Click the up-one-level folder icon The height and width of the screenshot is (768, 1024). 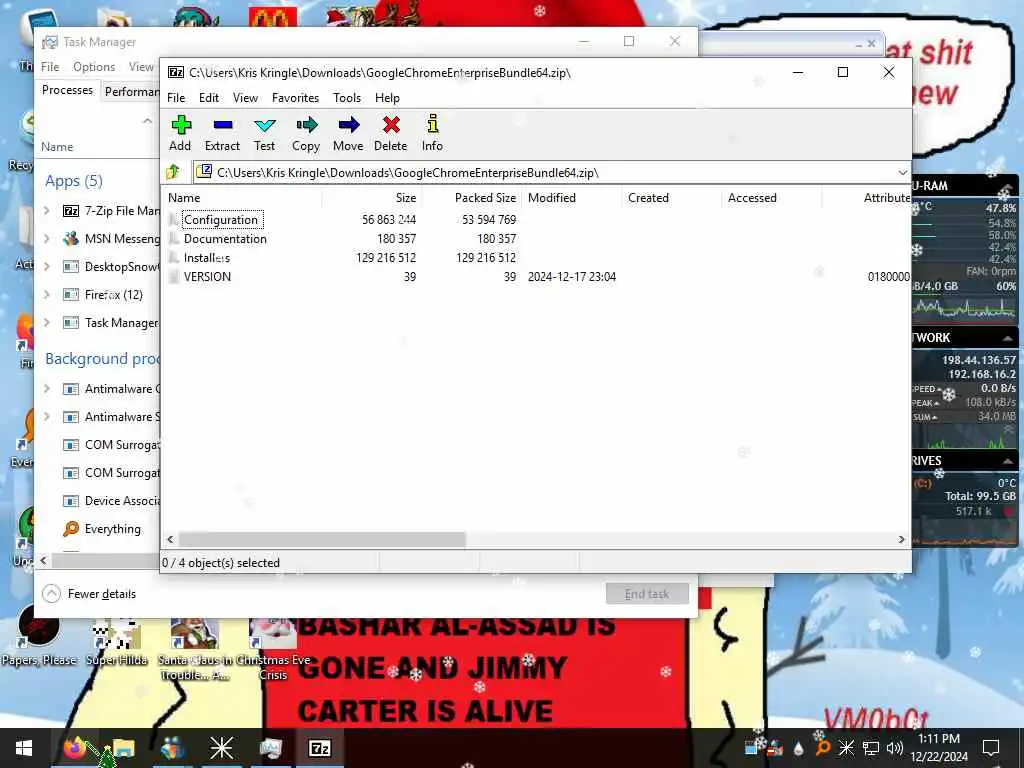point(173,172)
